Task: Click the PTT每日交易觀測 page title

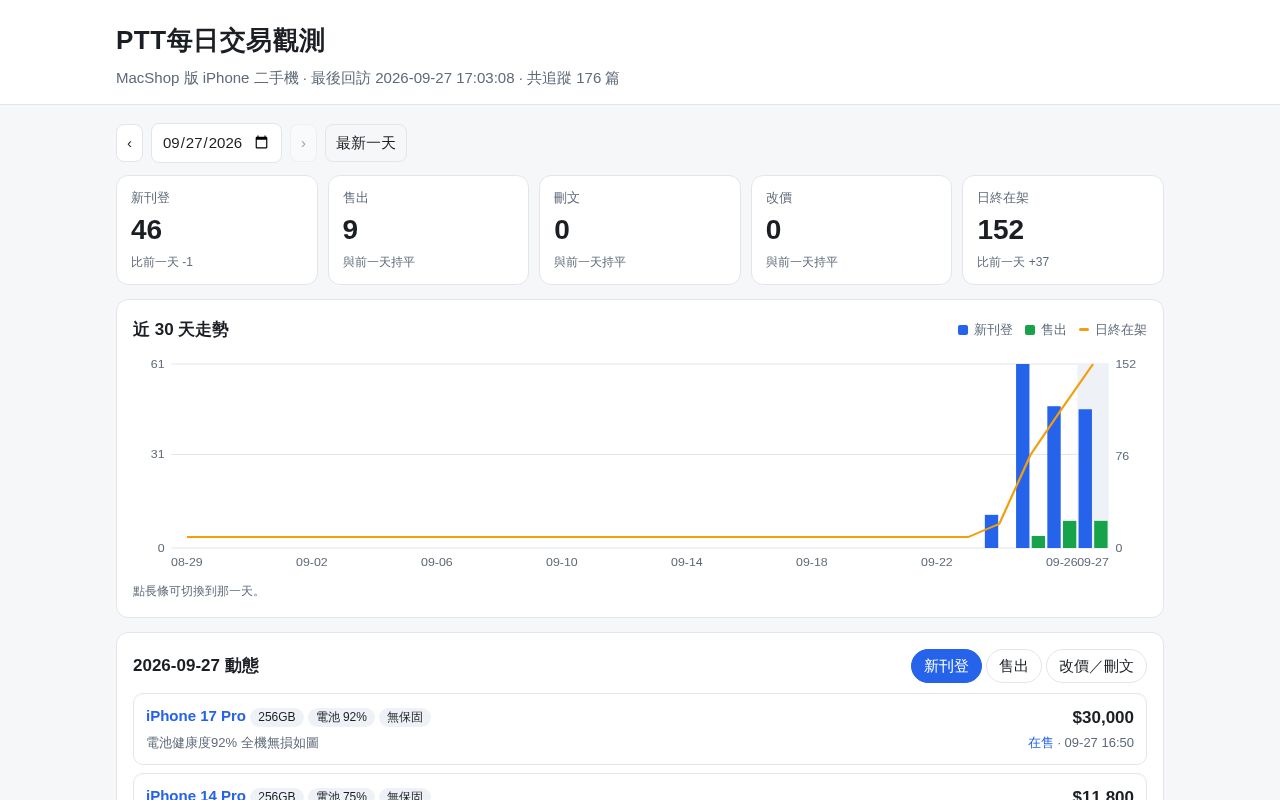Action: point(220,41)
